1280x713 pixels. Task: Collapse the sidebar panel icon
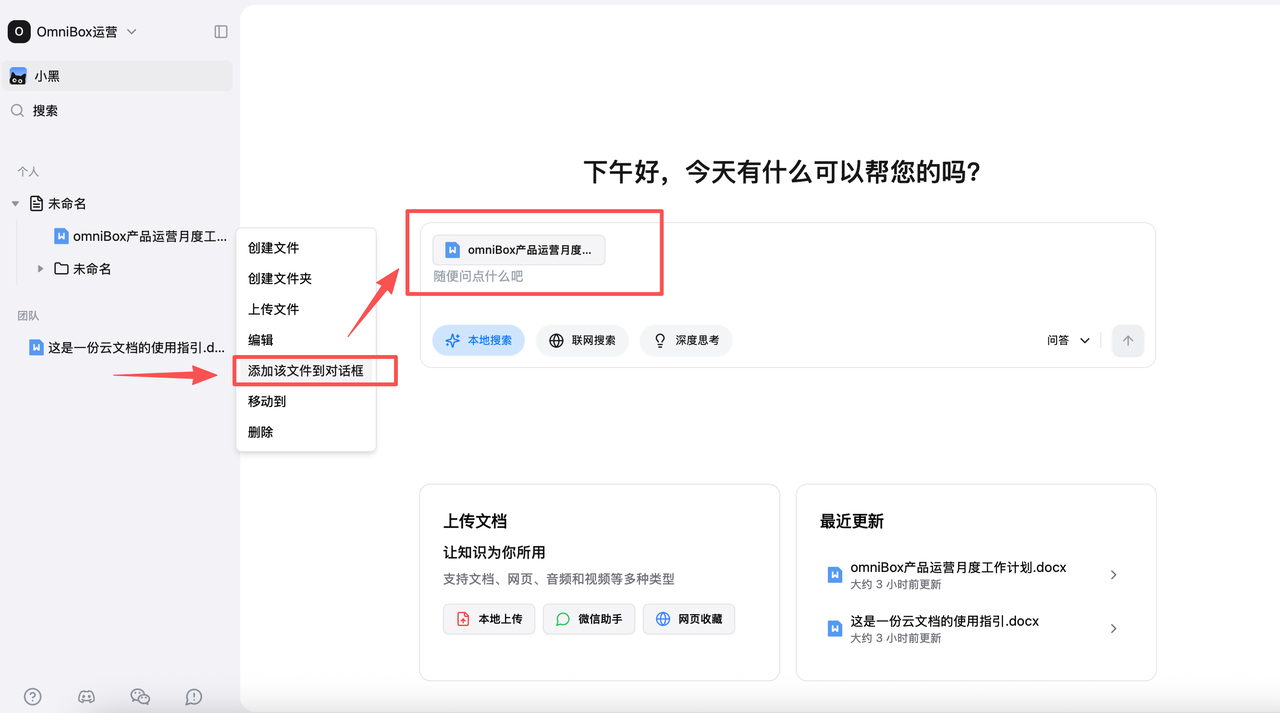(221, 32)
